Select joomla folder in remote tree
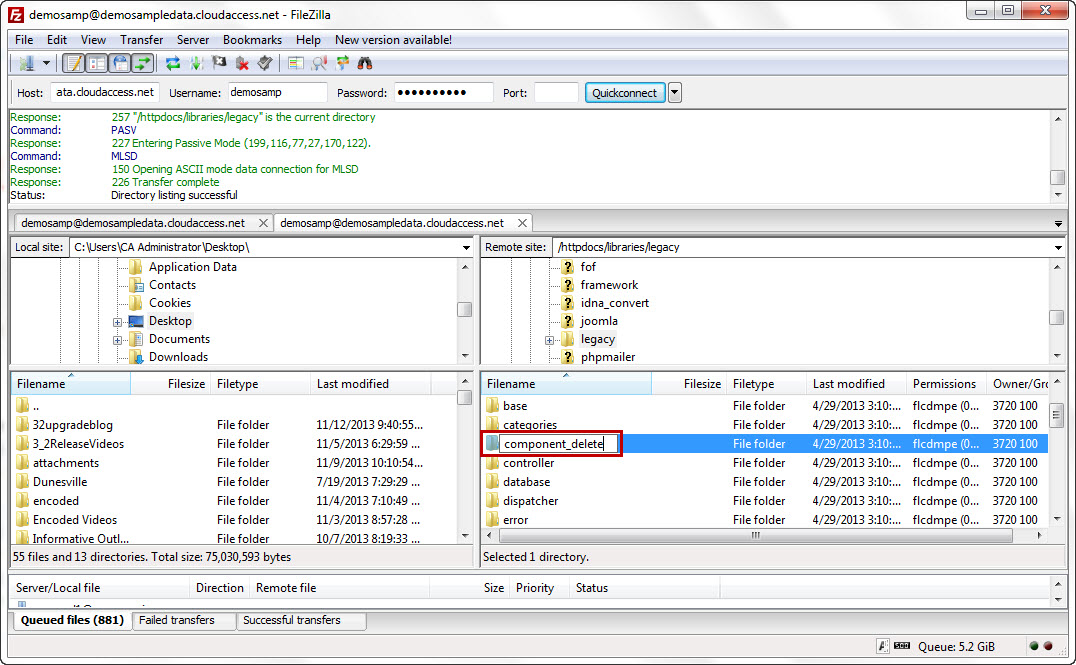1076x665 pixels. [599, 320]
